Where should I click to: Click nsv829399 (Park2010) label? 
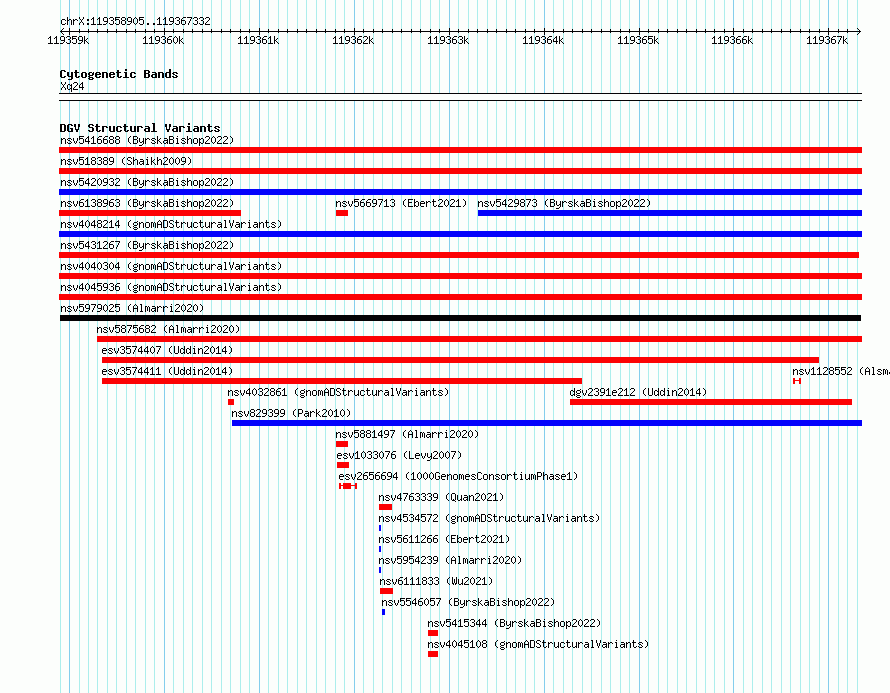pyautogui.click(x=291, y=413)
